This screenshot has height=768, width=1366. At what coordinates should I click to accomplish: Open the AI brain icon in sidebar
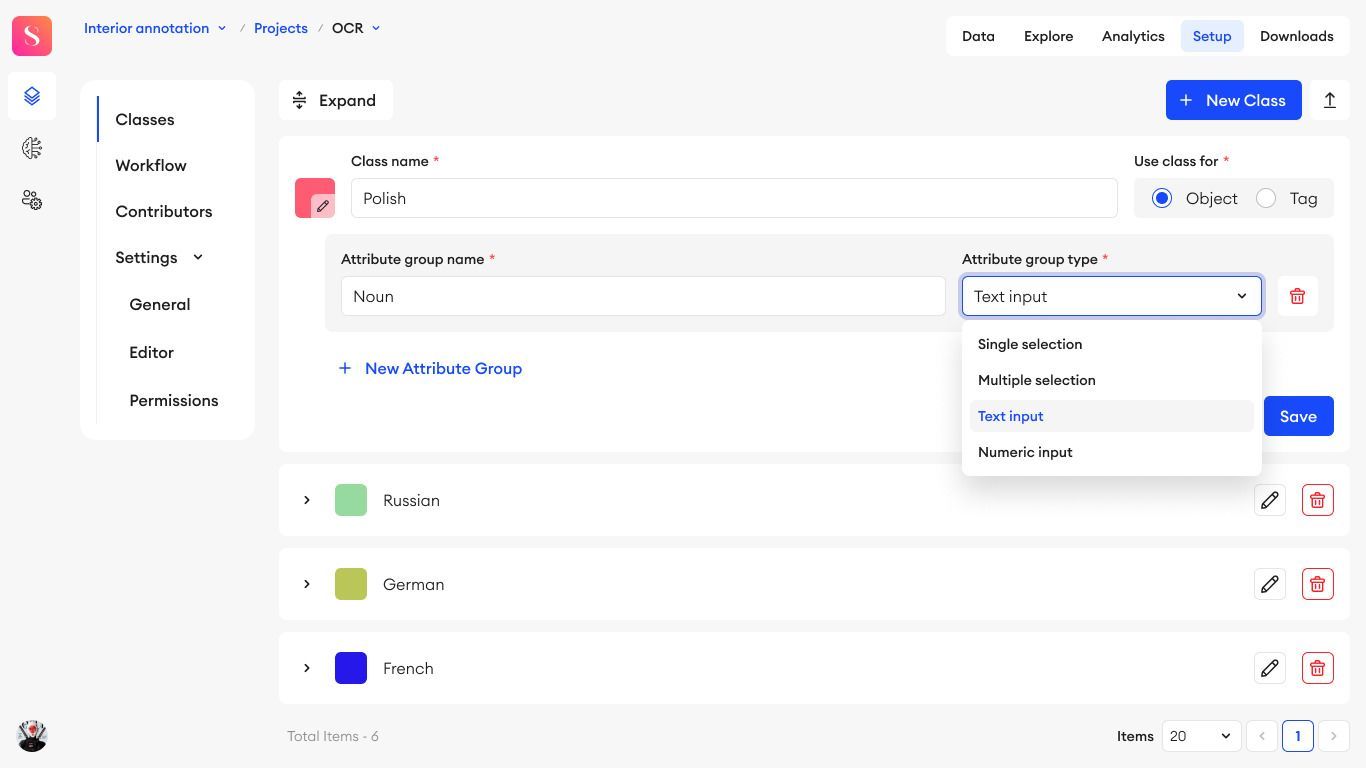click(32, 148)
